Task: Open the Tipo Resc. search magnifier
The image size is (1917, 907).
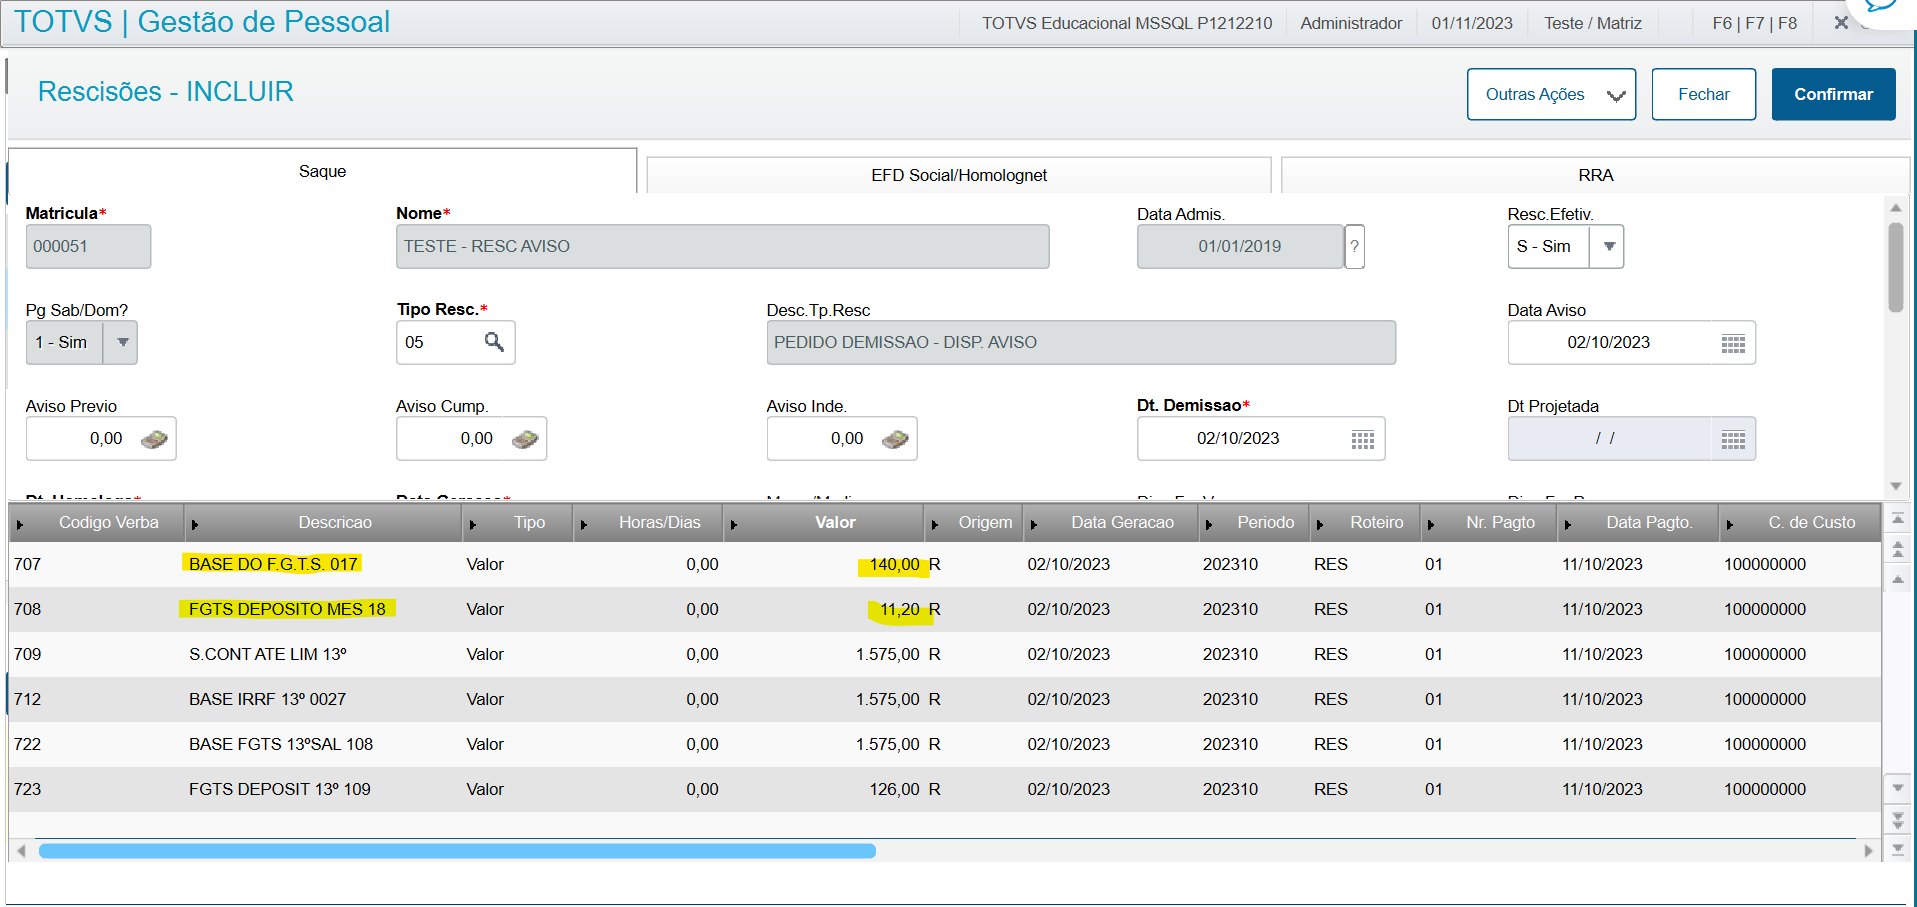Action: (x=494, y=342)
